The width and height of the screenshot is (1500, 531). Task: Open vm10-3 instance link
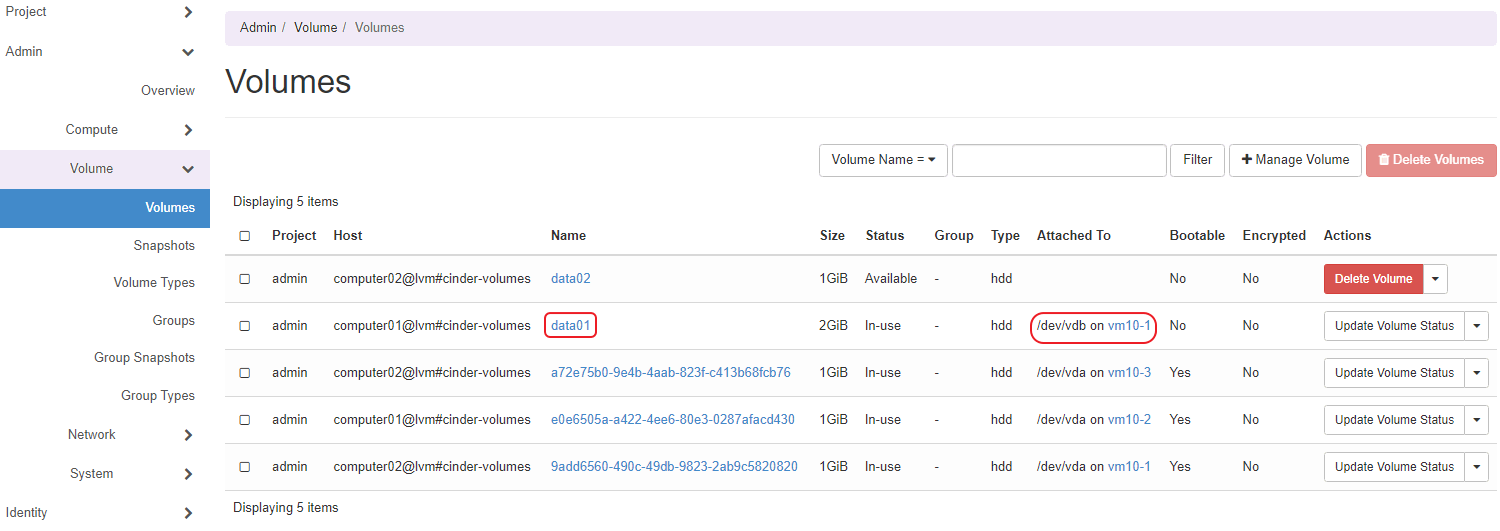1129,373
